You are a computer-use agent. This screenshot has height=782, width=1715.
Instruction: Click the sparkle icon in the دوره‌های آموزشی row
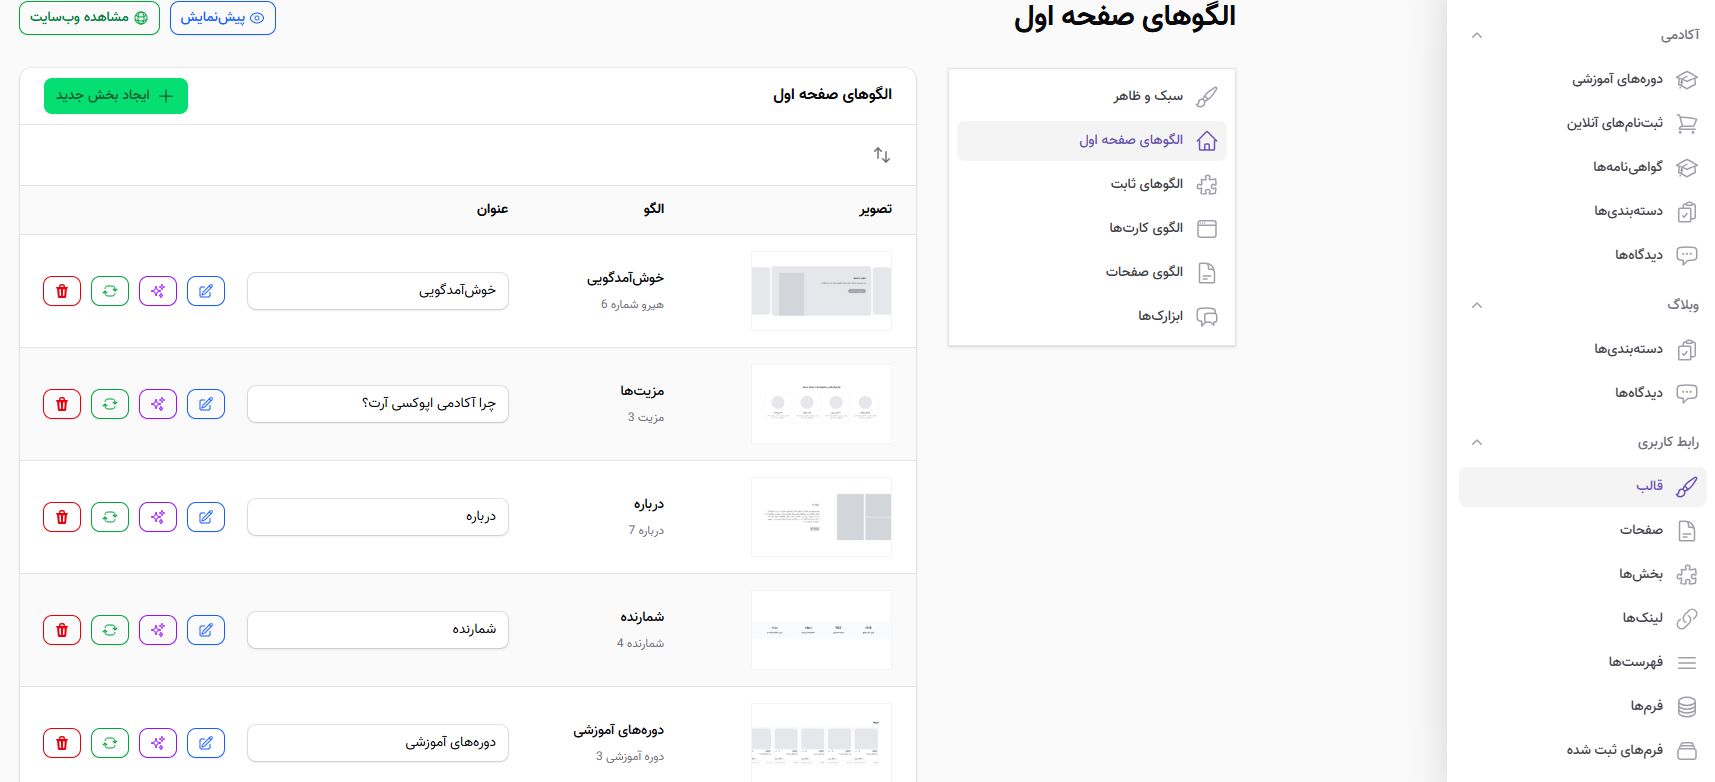[158, 743]
